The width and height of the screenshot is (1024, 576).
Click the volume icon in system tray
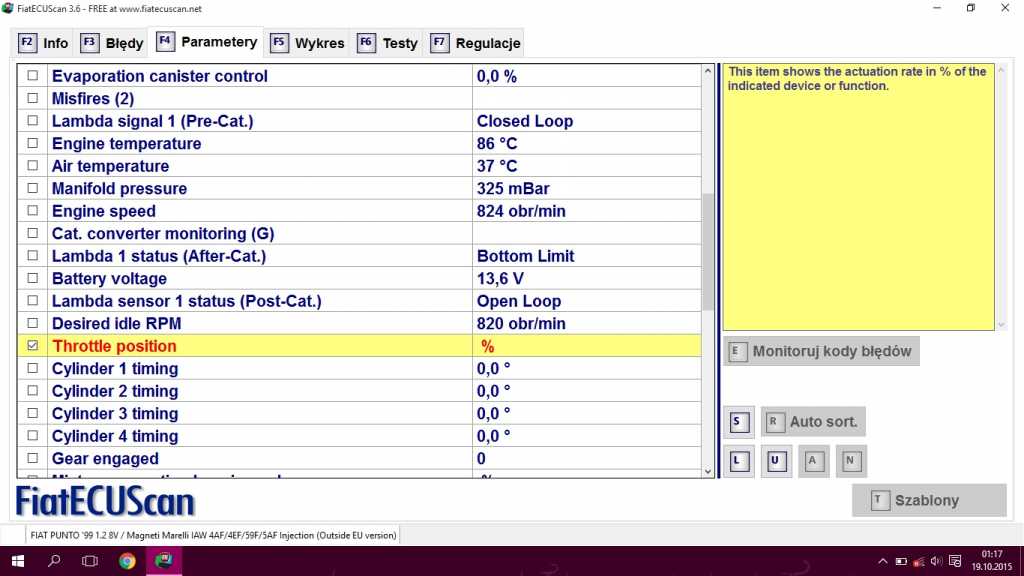935,561
